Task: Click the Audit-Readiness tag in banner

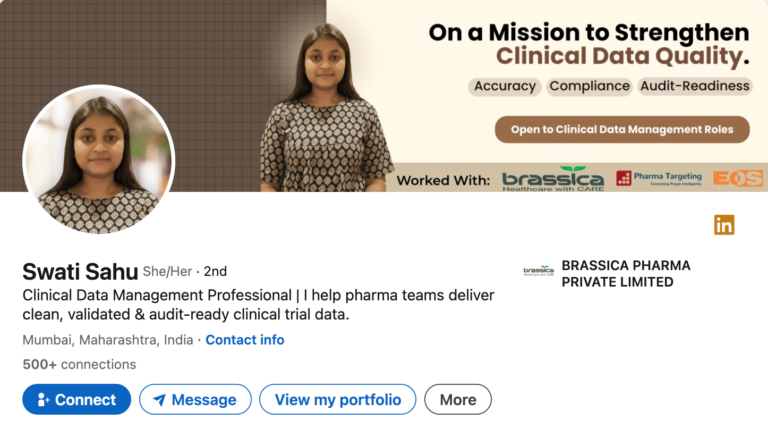Action: [695, 86]
